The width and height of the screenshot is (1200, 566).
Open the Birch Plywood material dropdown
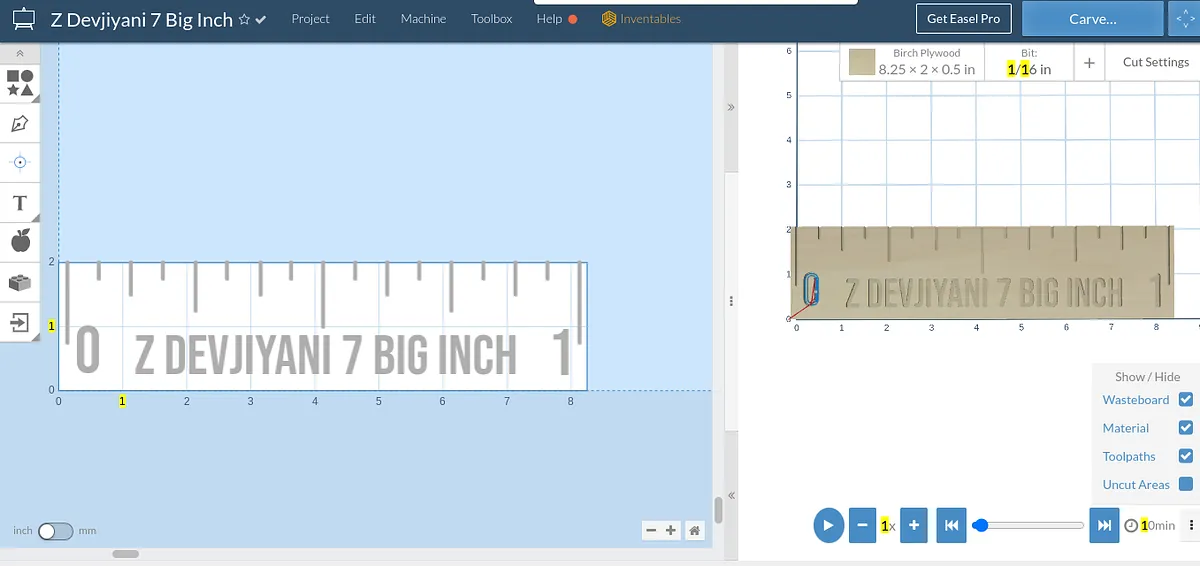(911, 62)
